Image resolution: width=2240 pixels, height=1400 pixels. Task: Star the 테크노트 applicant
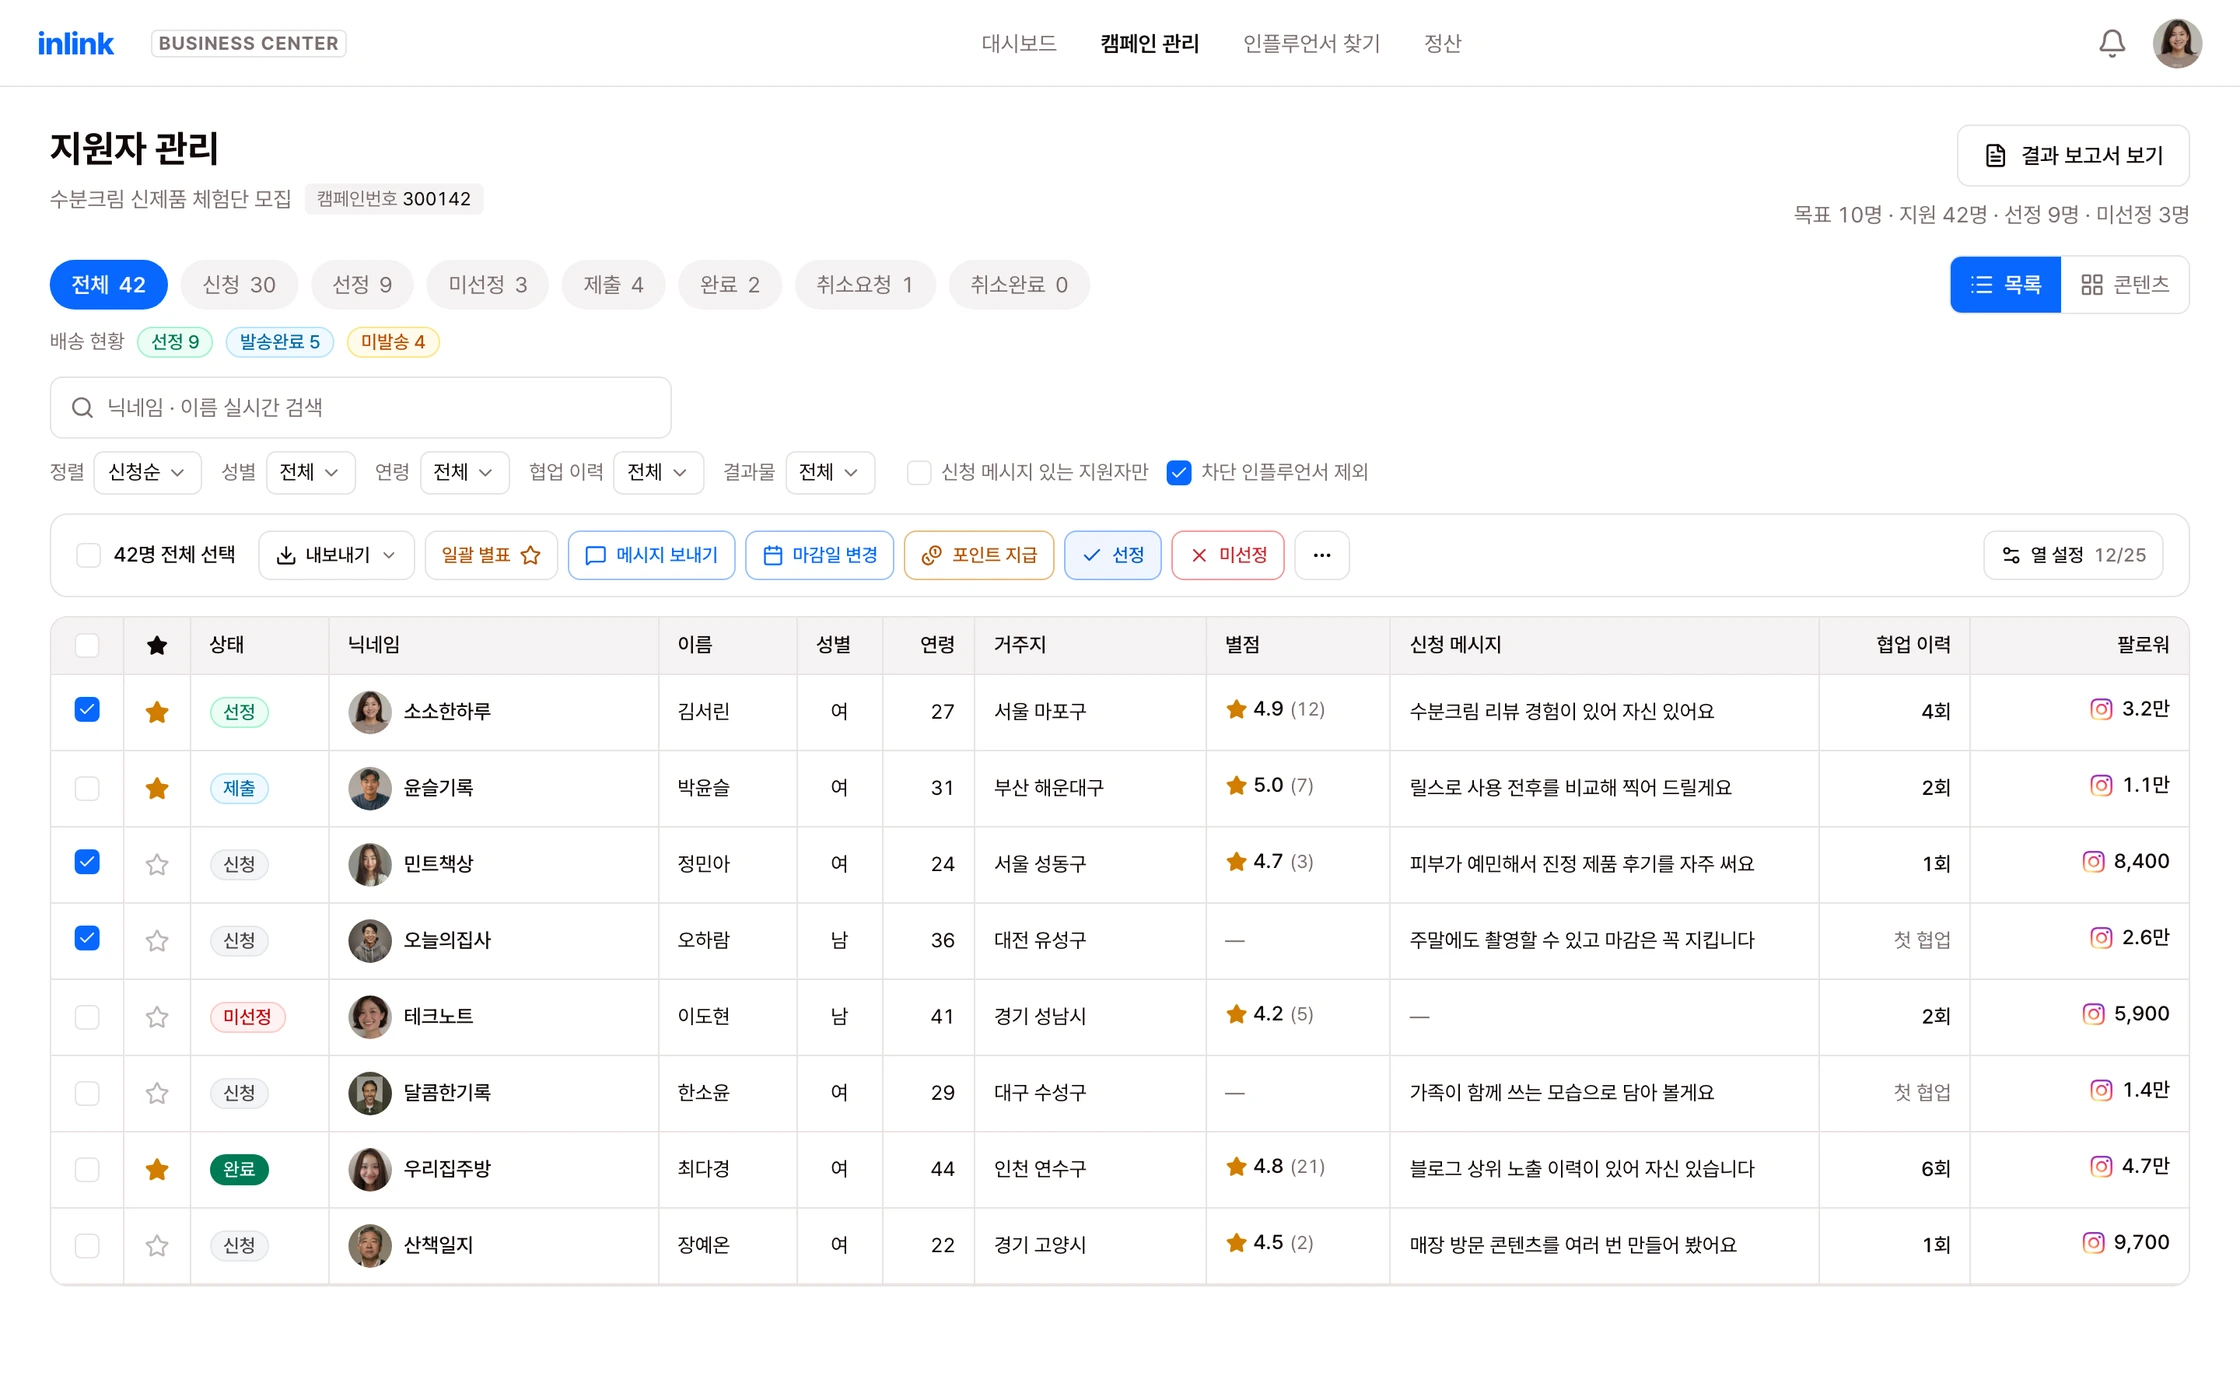tap(157, 1017)
